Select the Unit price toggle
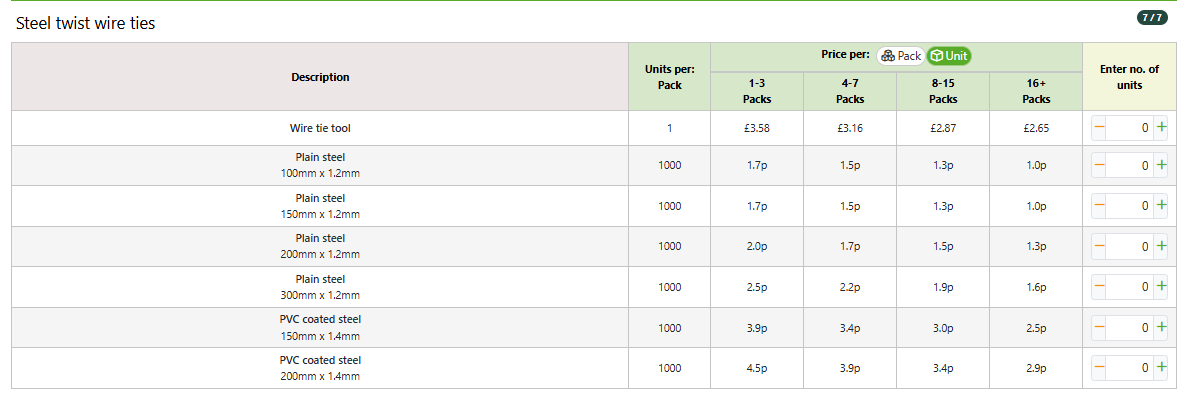The height and width of the screenshot is (402, 1194). (x=949, y=56)
